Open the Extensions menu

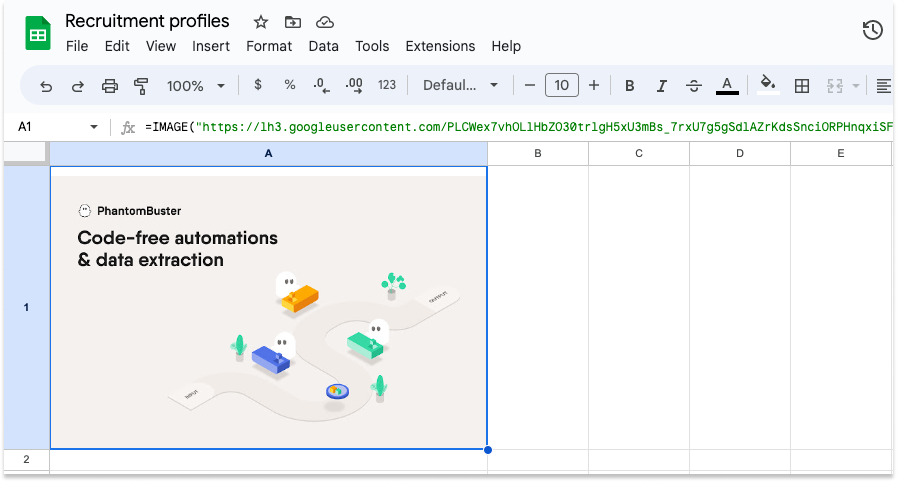pyautogui.click(x=440, y=46)
